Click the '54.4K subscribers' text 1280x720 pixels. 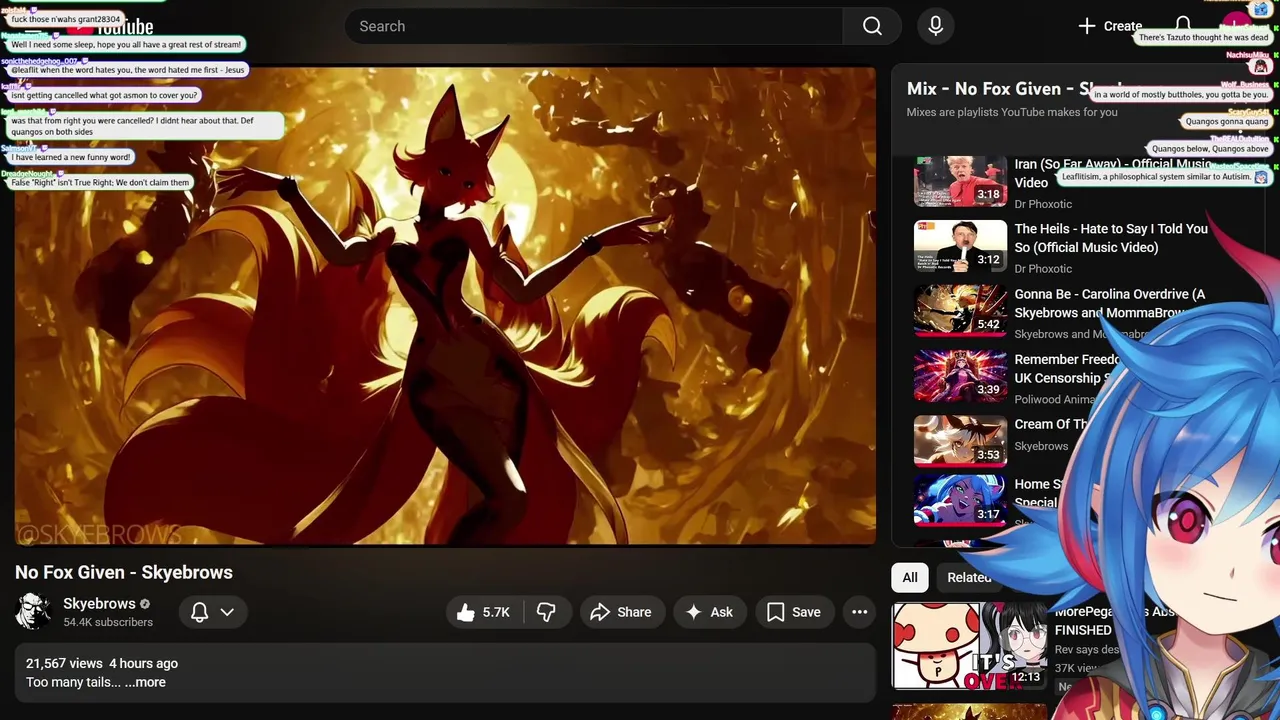pos(108,622)
